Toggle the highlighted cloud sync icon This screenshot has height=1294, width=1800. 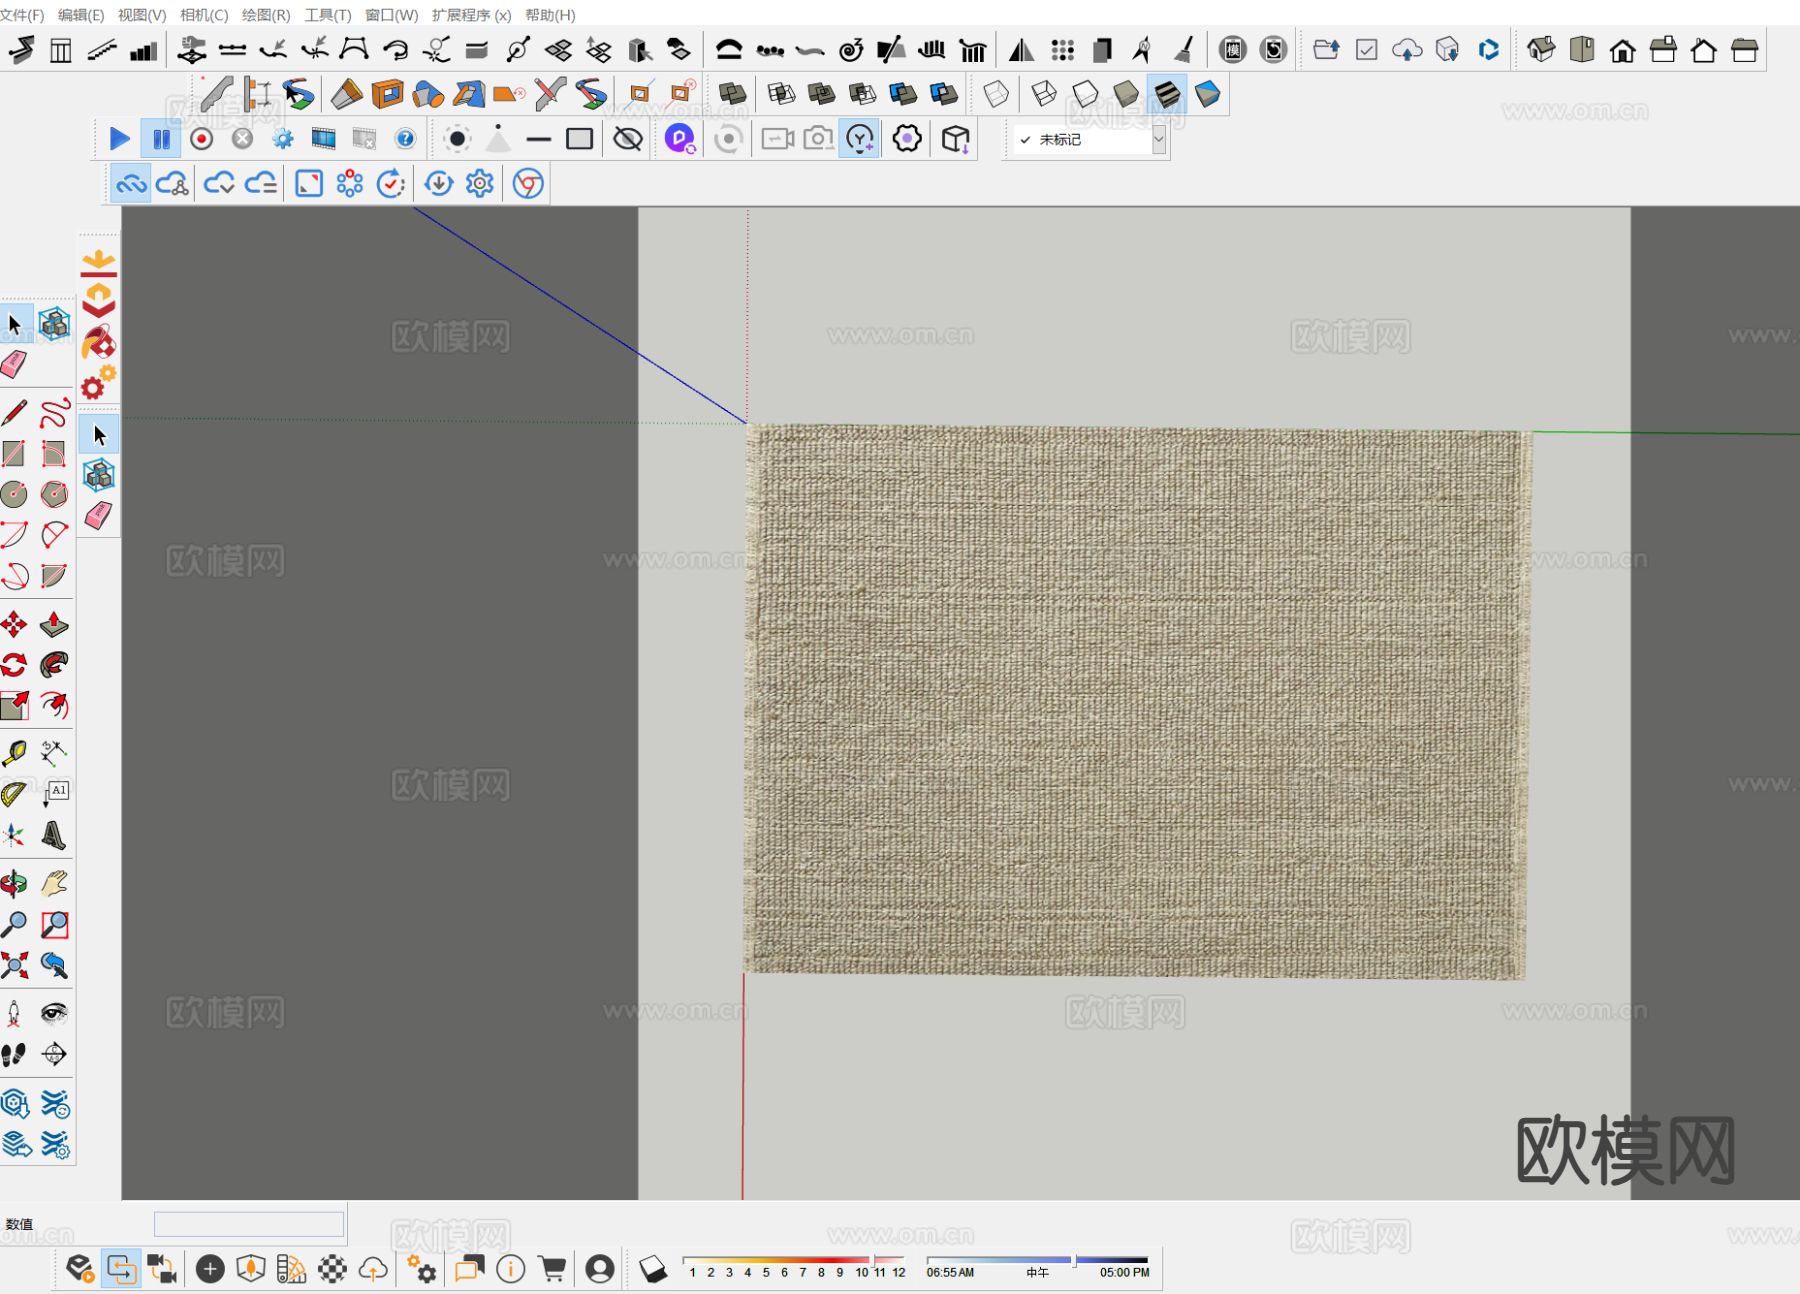[131, 184]
